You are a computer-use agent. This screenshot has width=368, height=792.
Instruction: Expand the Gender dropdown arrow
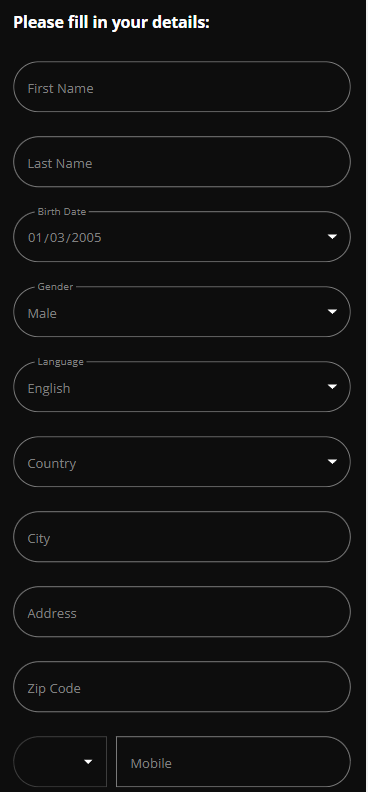point(332,312)
